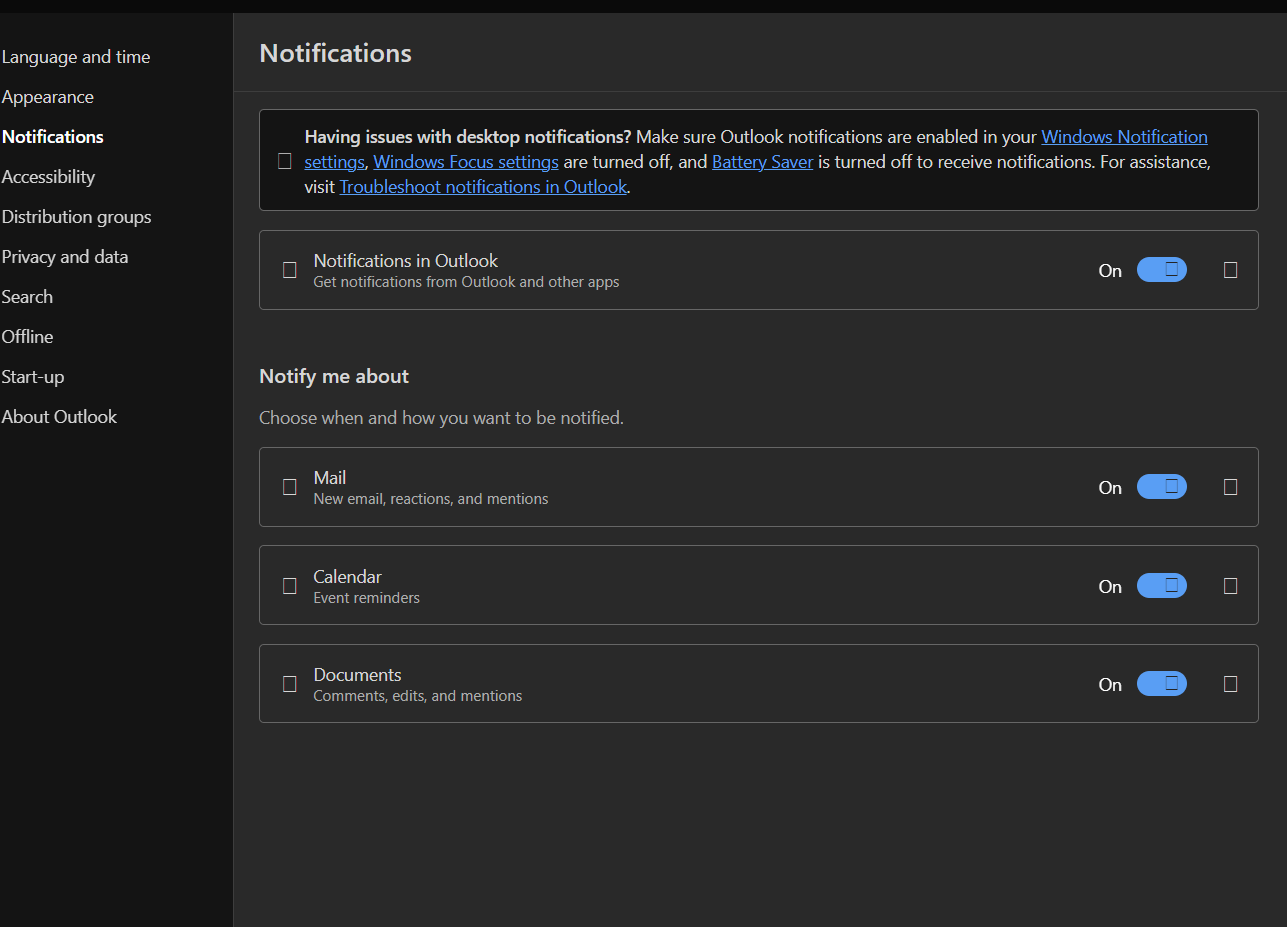Screen dimensions: 1287x927
Task: Open the Windows Notification settings link
Action: coord(1124,137)
